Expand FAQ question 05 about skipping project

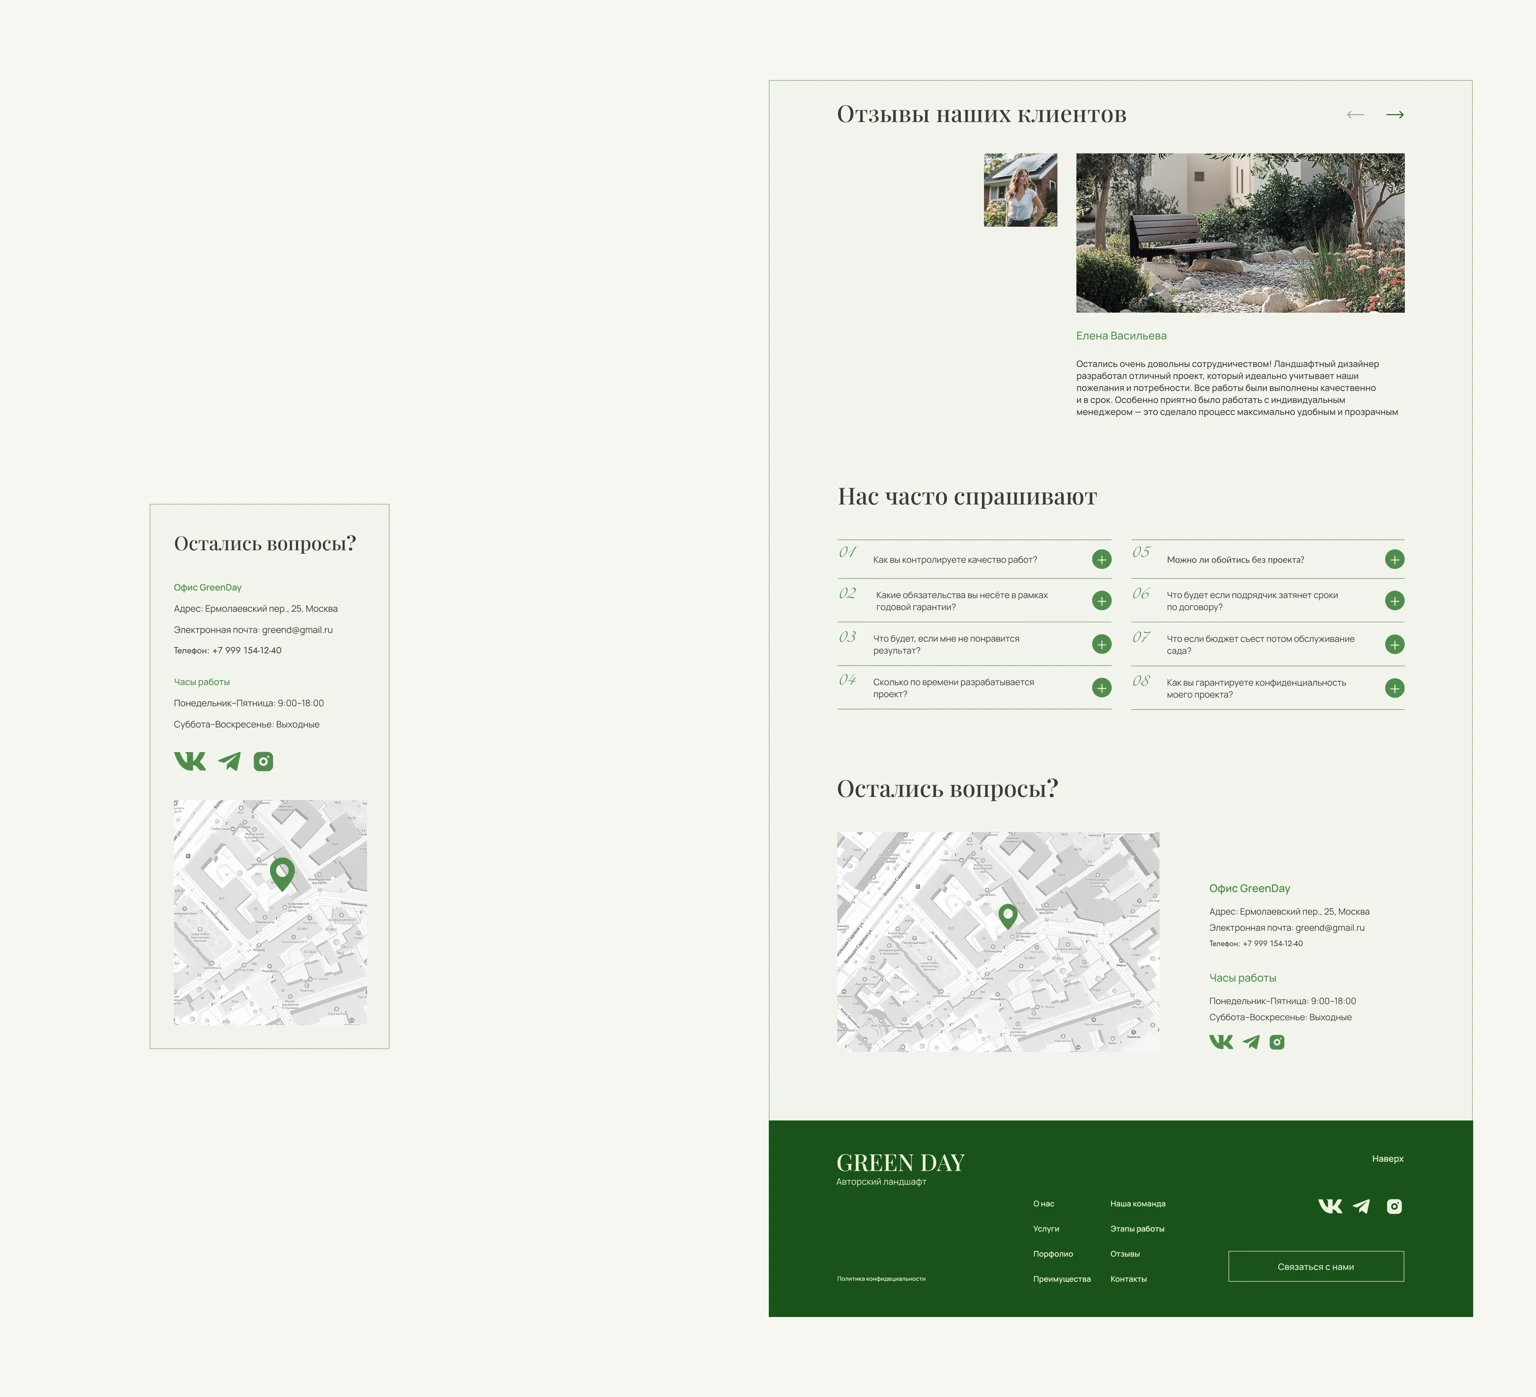click(x=1394, y=559)
